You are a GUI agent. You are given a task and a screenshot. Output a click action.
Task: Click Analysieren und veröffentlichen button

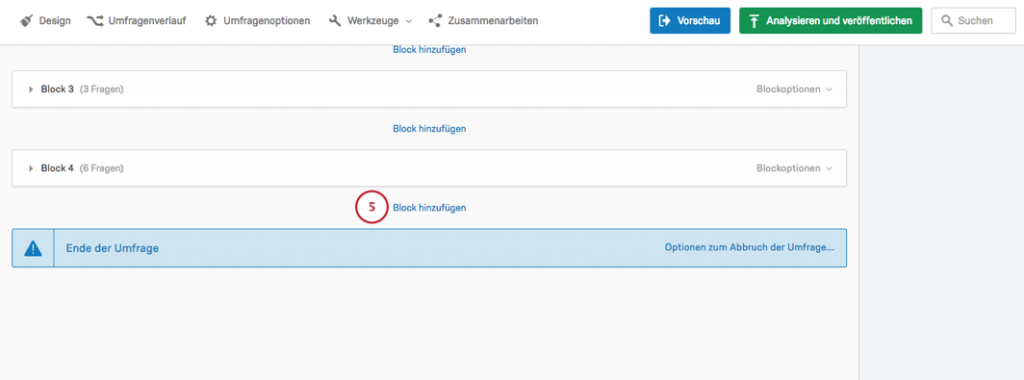pyautogui.click(x=830, y=21)
